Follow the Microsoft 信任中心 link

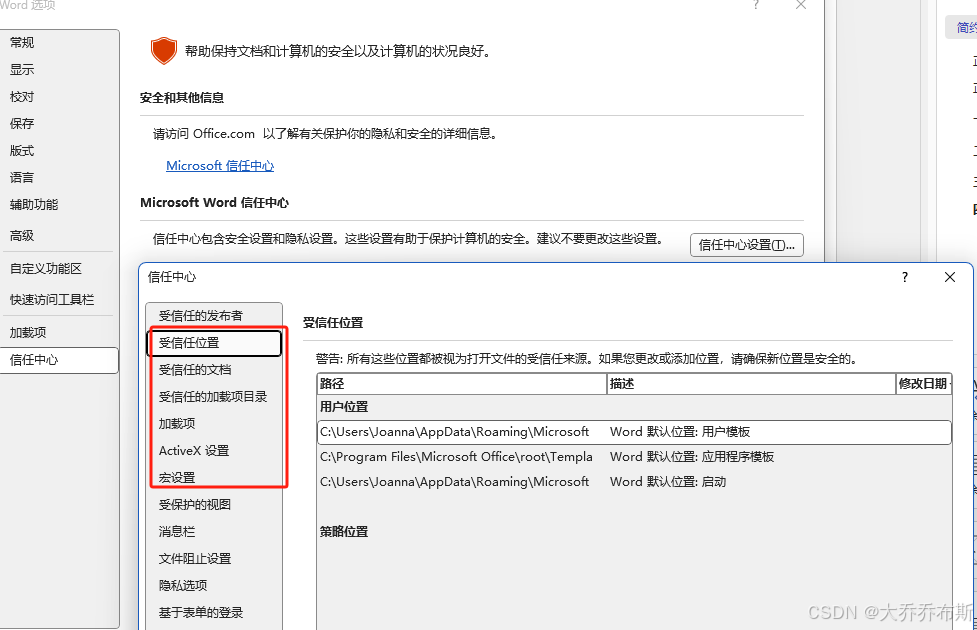[220, 165]
